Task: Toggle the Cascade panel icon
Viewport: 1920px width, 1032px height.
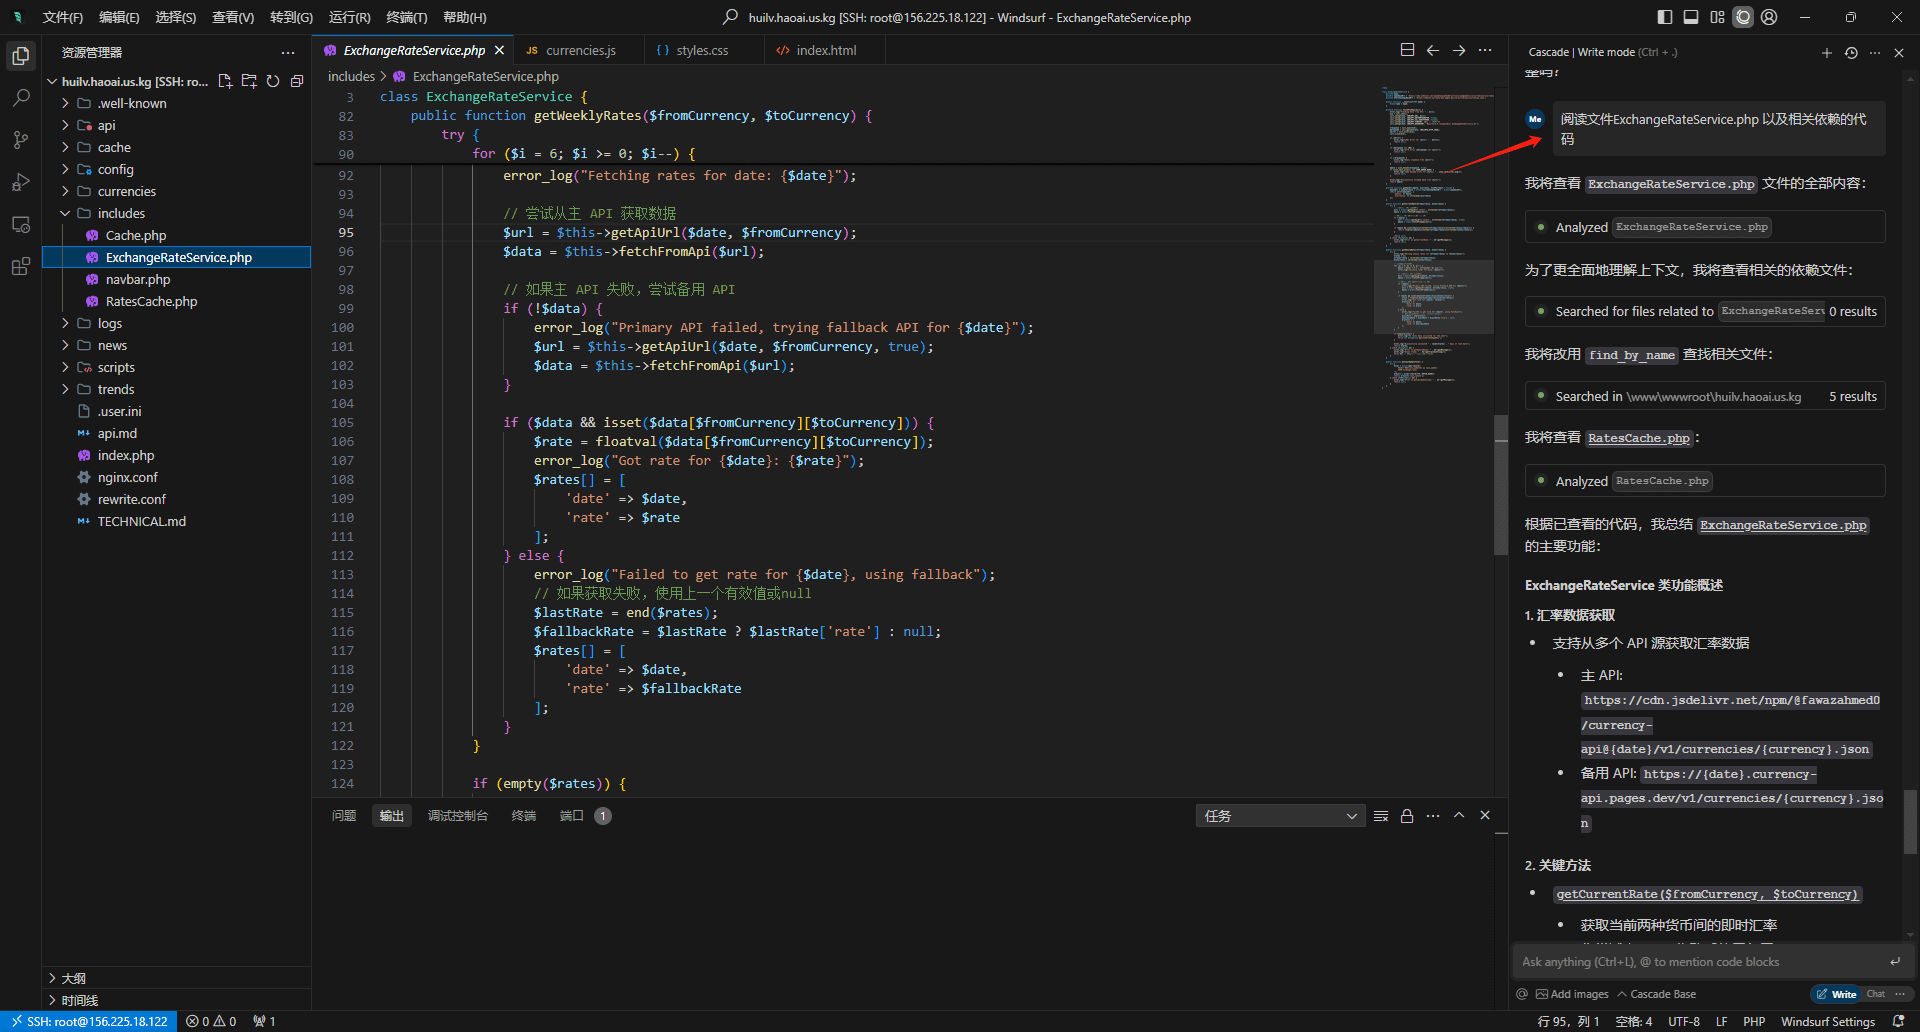Action: pyautogui.click(x=1743, y=17)
